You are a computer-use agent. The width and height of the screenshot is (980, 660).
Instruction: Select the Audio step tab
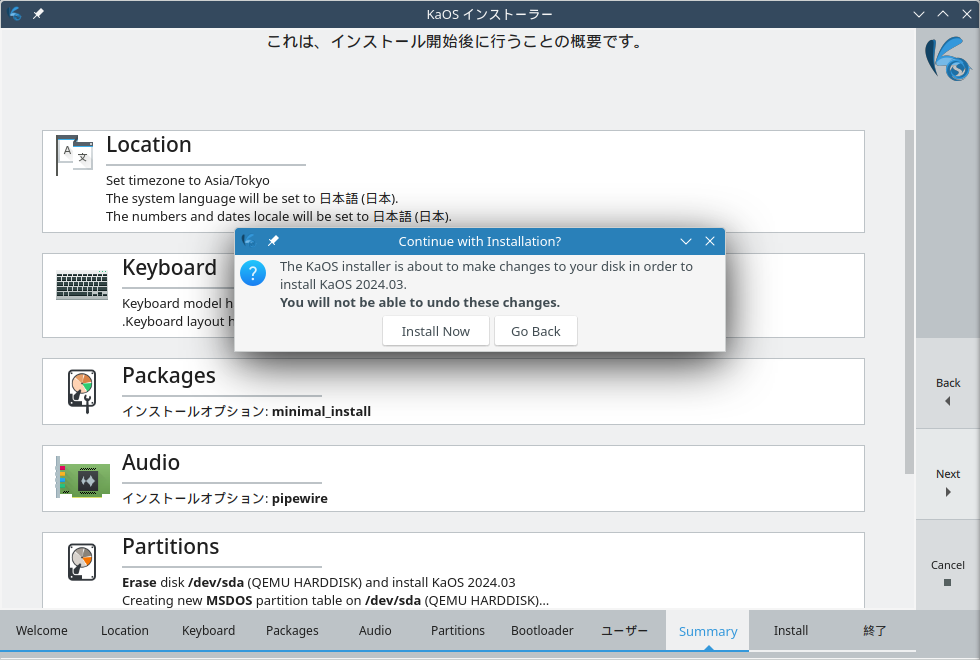click(x=375, y=631)
